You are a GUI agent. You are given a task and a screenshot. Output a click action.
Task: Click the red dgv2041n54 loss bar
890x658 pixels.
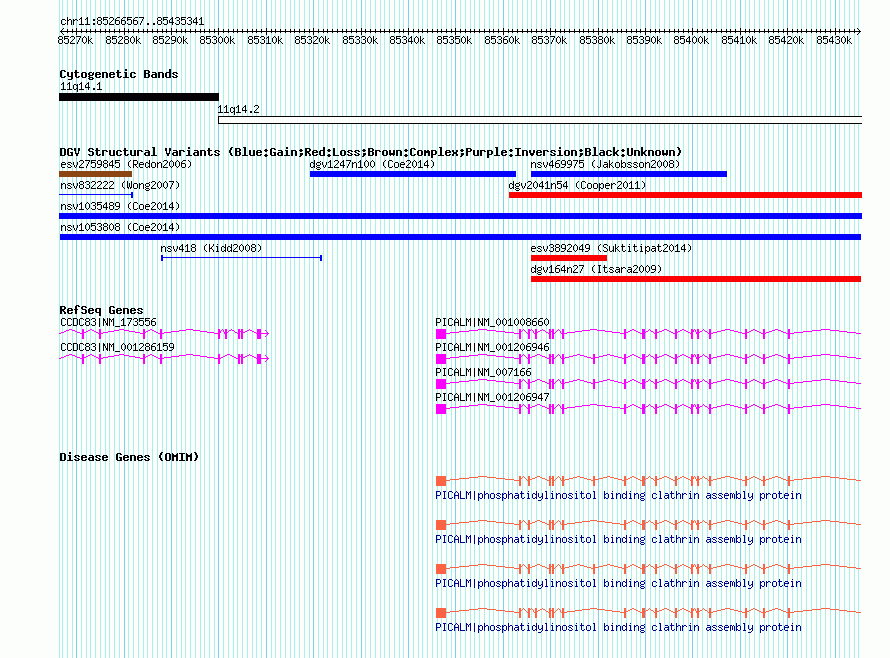tap(685, 195)
